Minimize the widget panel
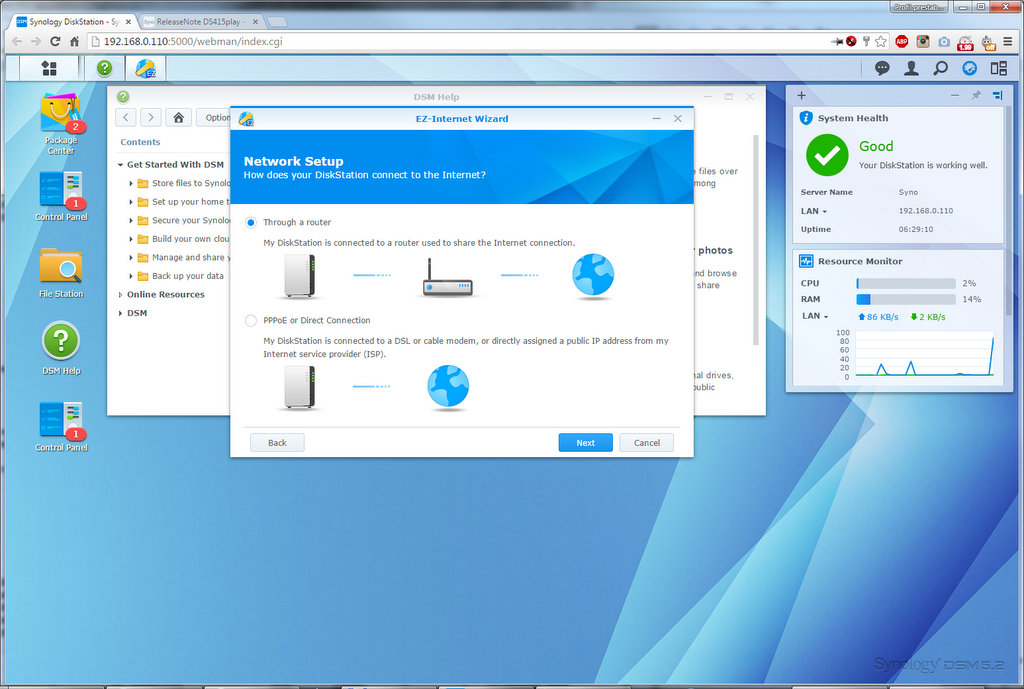This screenshot has height=689, width=1024. (x=955, y=95)
